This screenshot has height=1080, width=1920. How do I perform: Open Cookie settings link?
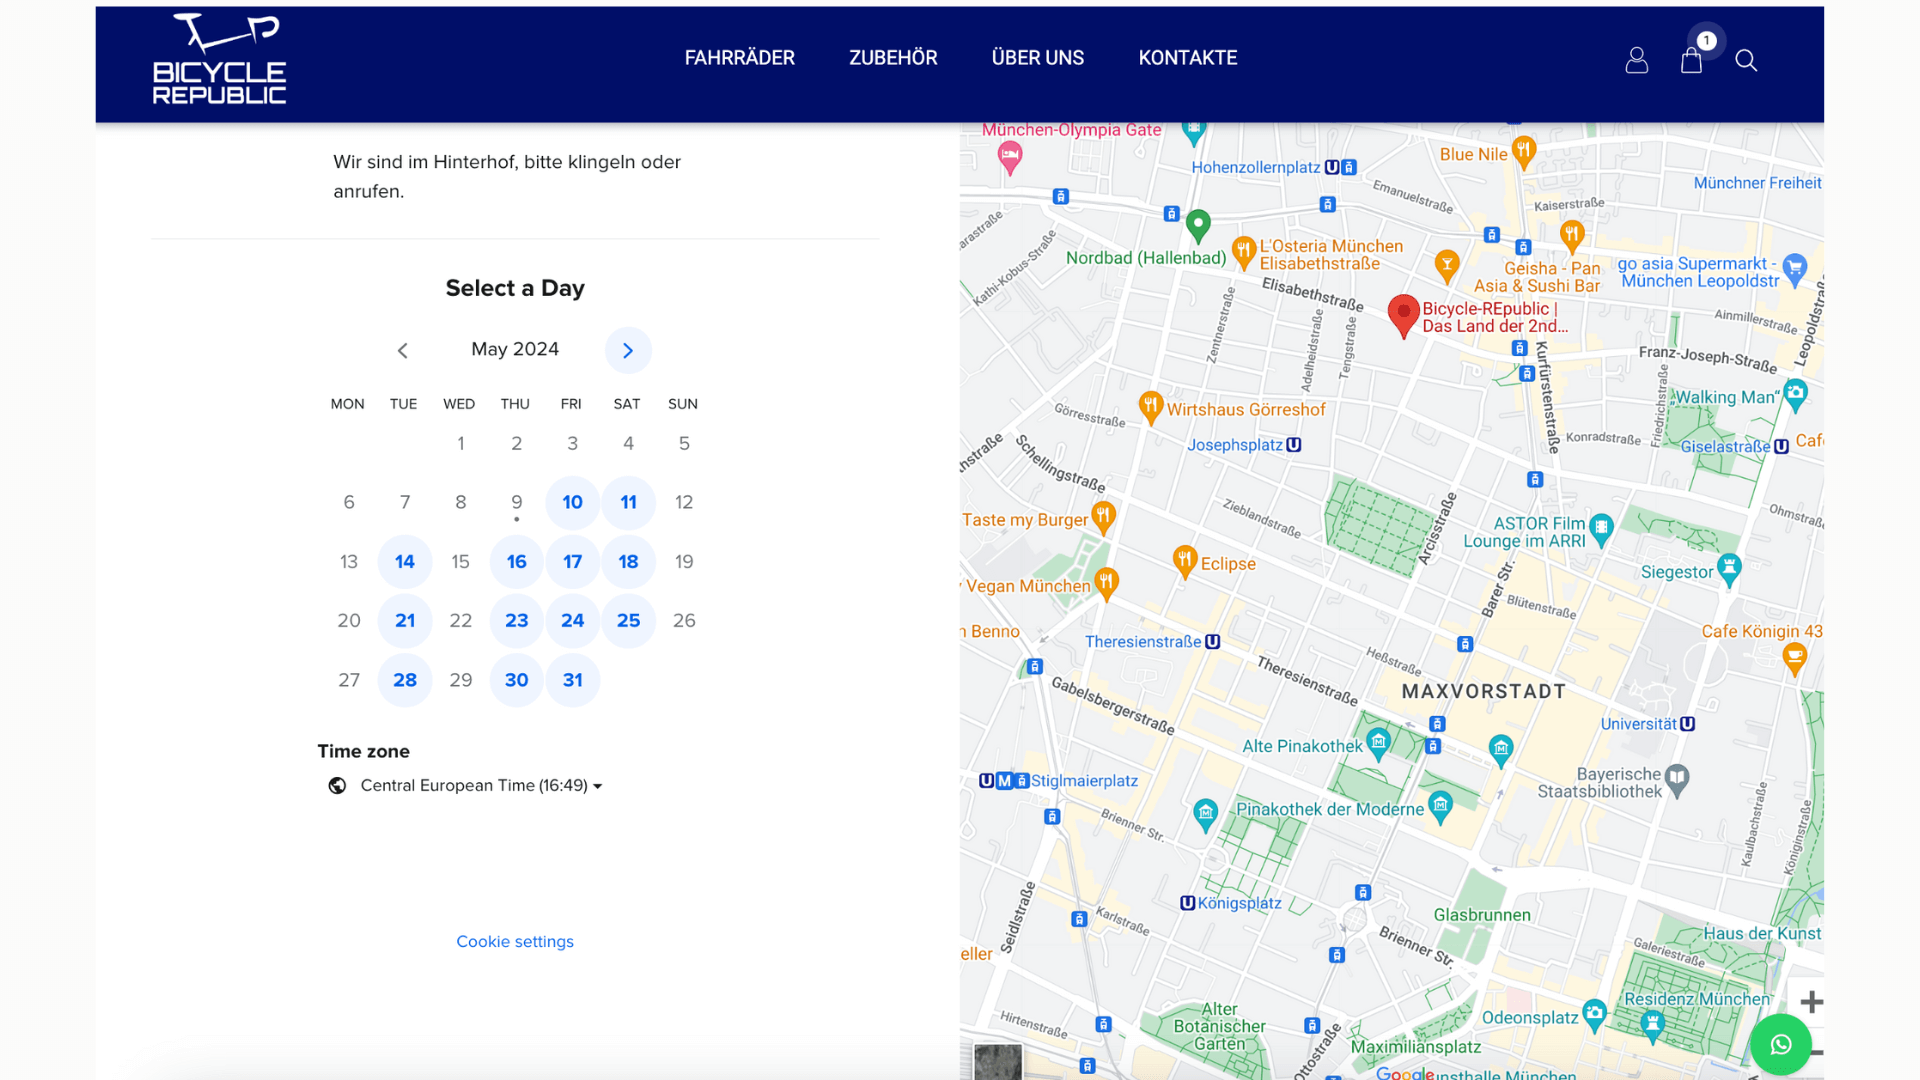click(x=515, y=942)
